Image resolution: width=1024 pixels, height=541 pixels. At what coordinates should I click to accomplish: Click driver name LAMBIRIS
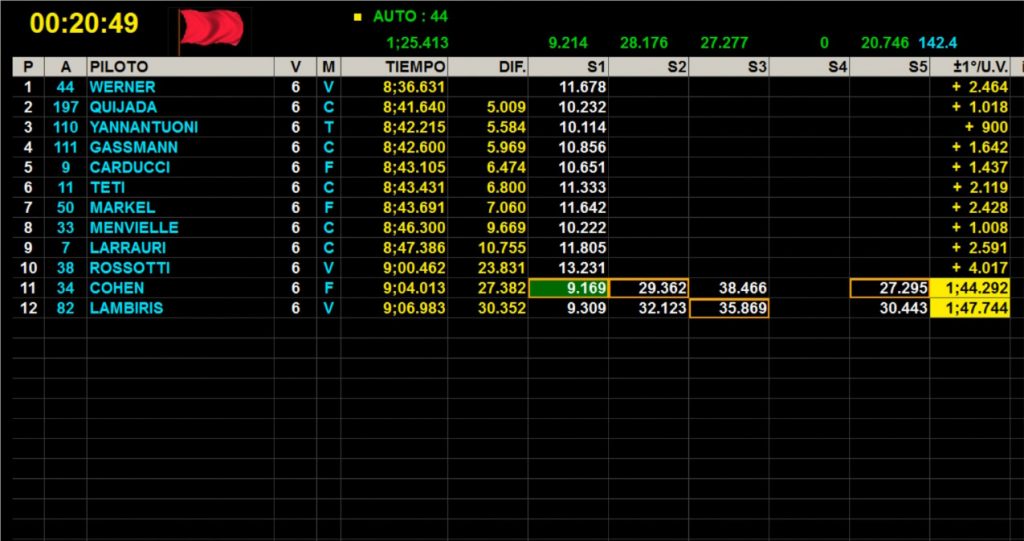tap(126, 308)
